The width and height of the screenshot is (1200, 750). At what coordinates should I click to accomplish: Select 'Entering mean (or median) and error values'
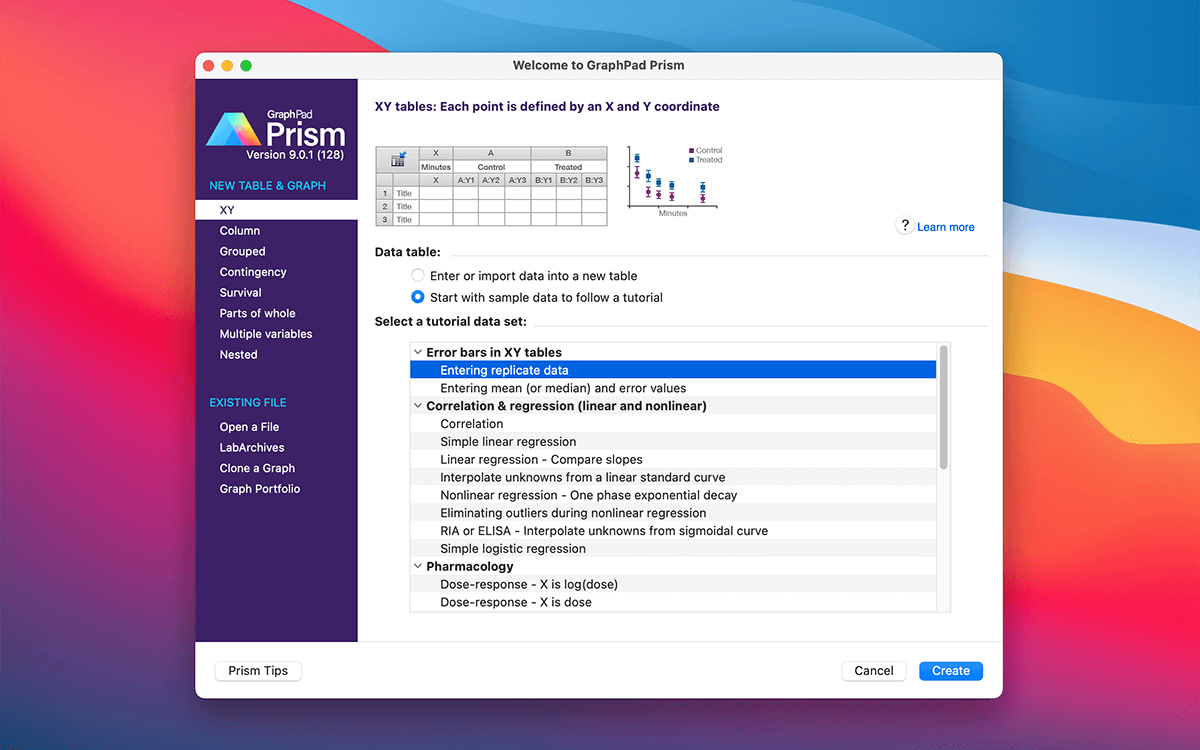673,388
